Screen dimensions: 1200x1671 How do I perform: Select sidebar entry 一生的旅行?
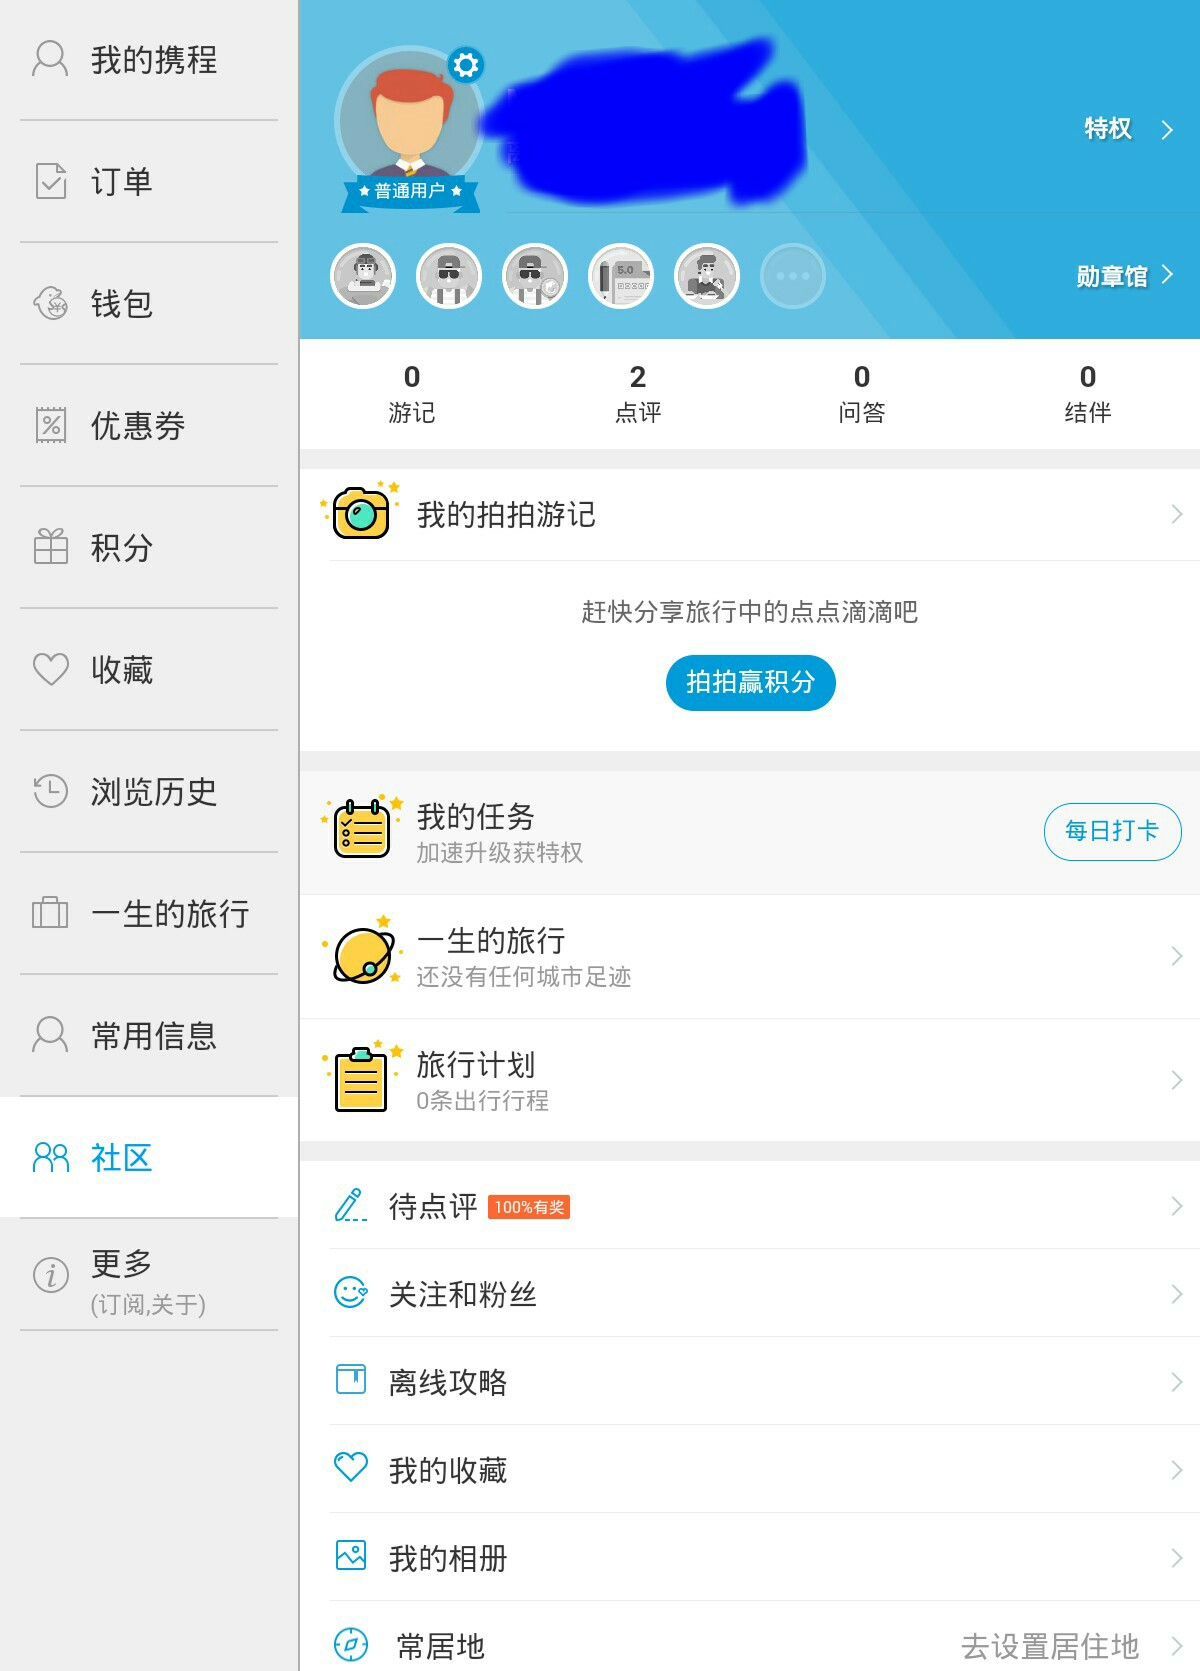pos(149,914)
